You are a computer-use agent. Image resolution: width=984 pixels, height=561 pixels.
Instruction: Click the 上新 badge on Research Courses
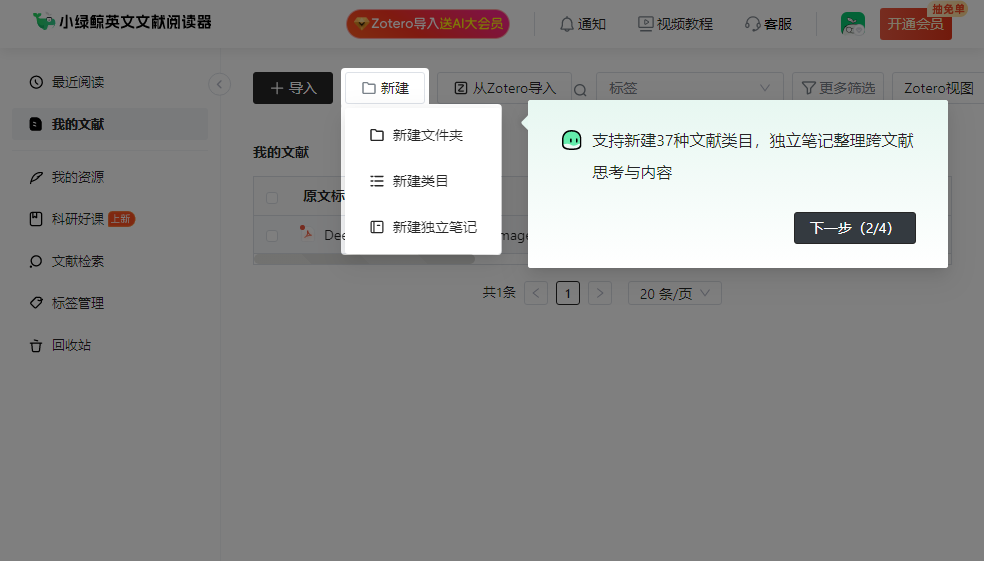click(x=122, y=219)
